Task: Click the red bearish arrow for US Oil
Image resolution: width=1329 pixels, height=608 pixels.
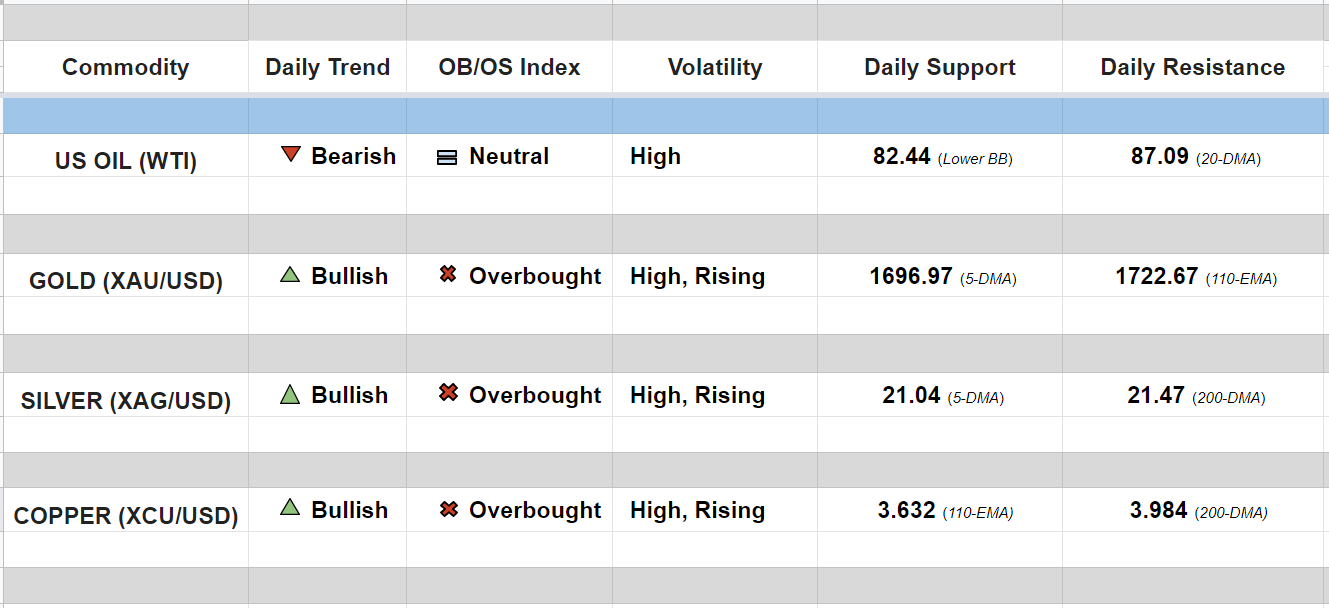Action: click(x=291, y=155)
